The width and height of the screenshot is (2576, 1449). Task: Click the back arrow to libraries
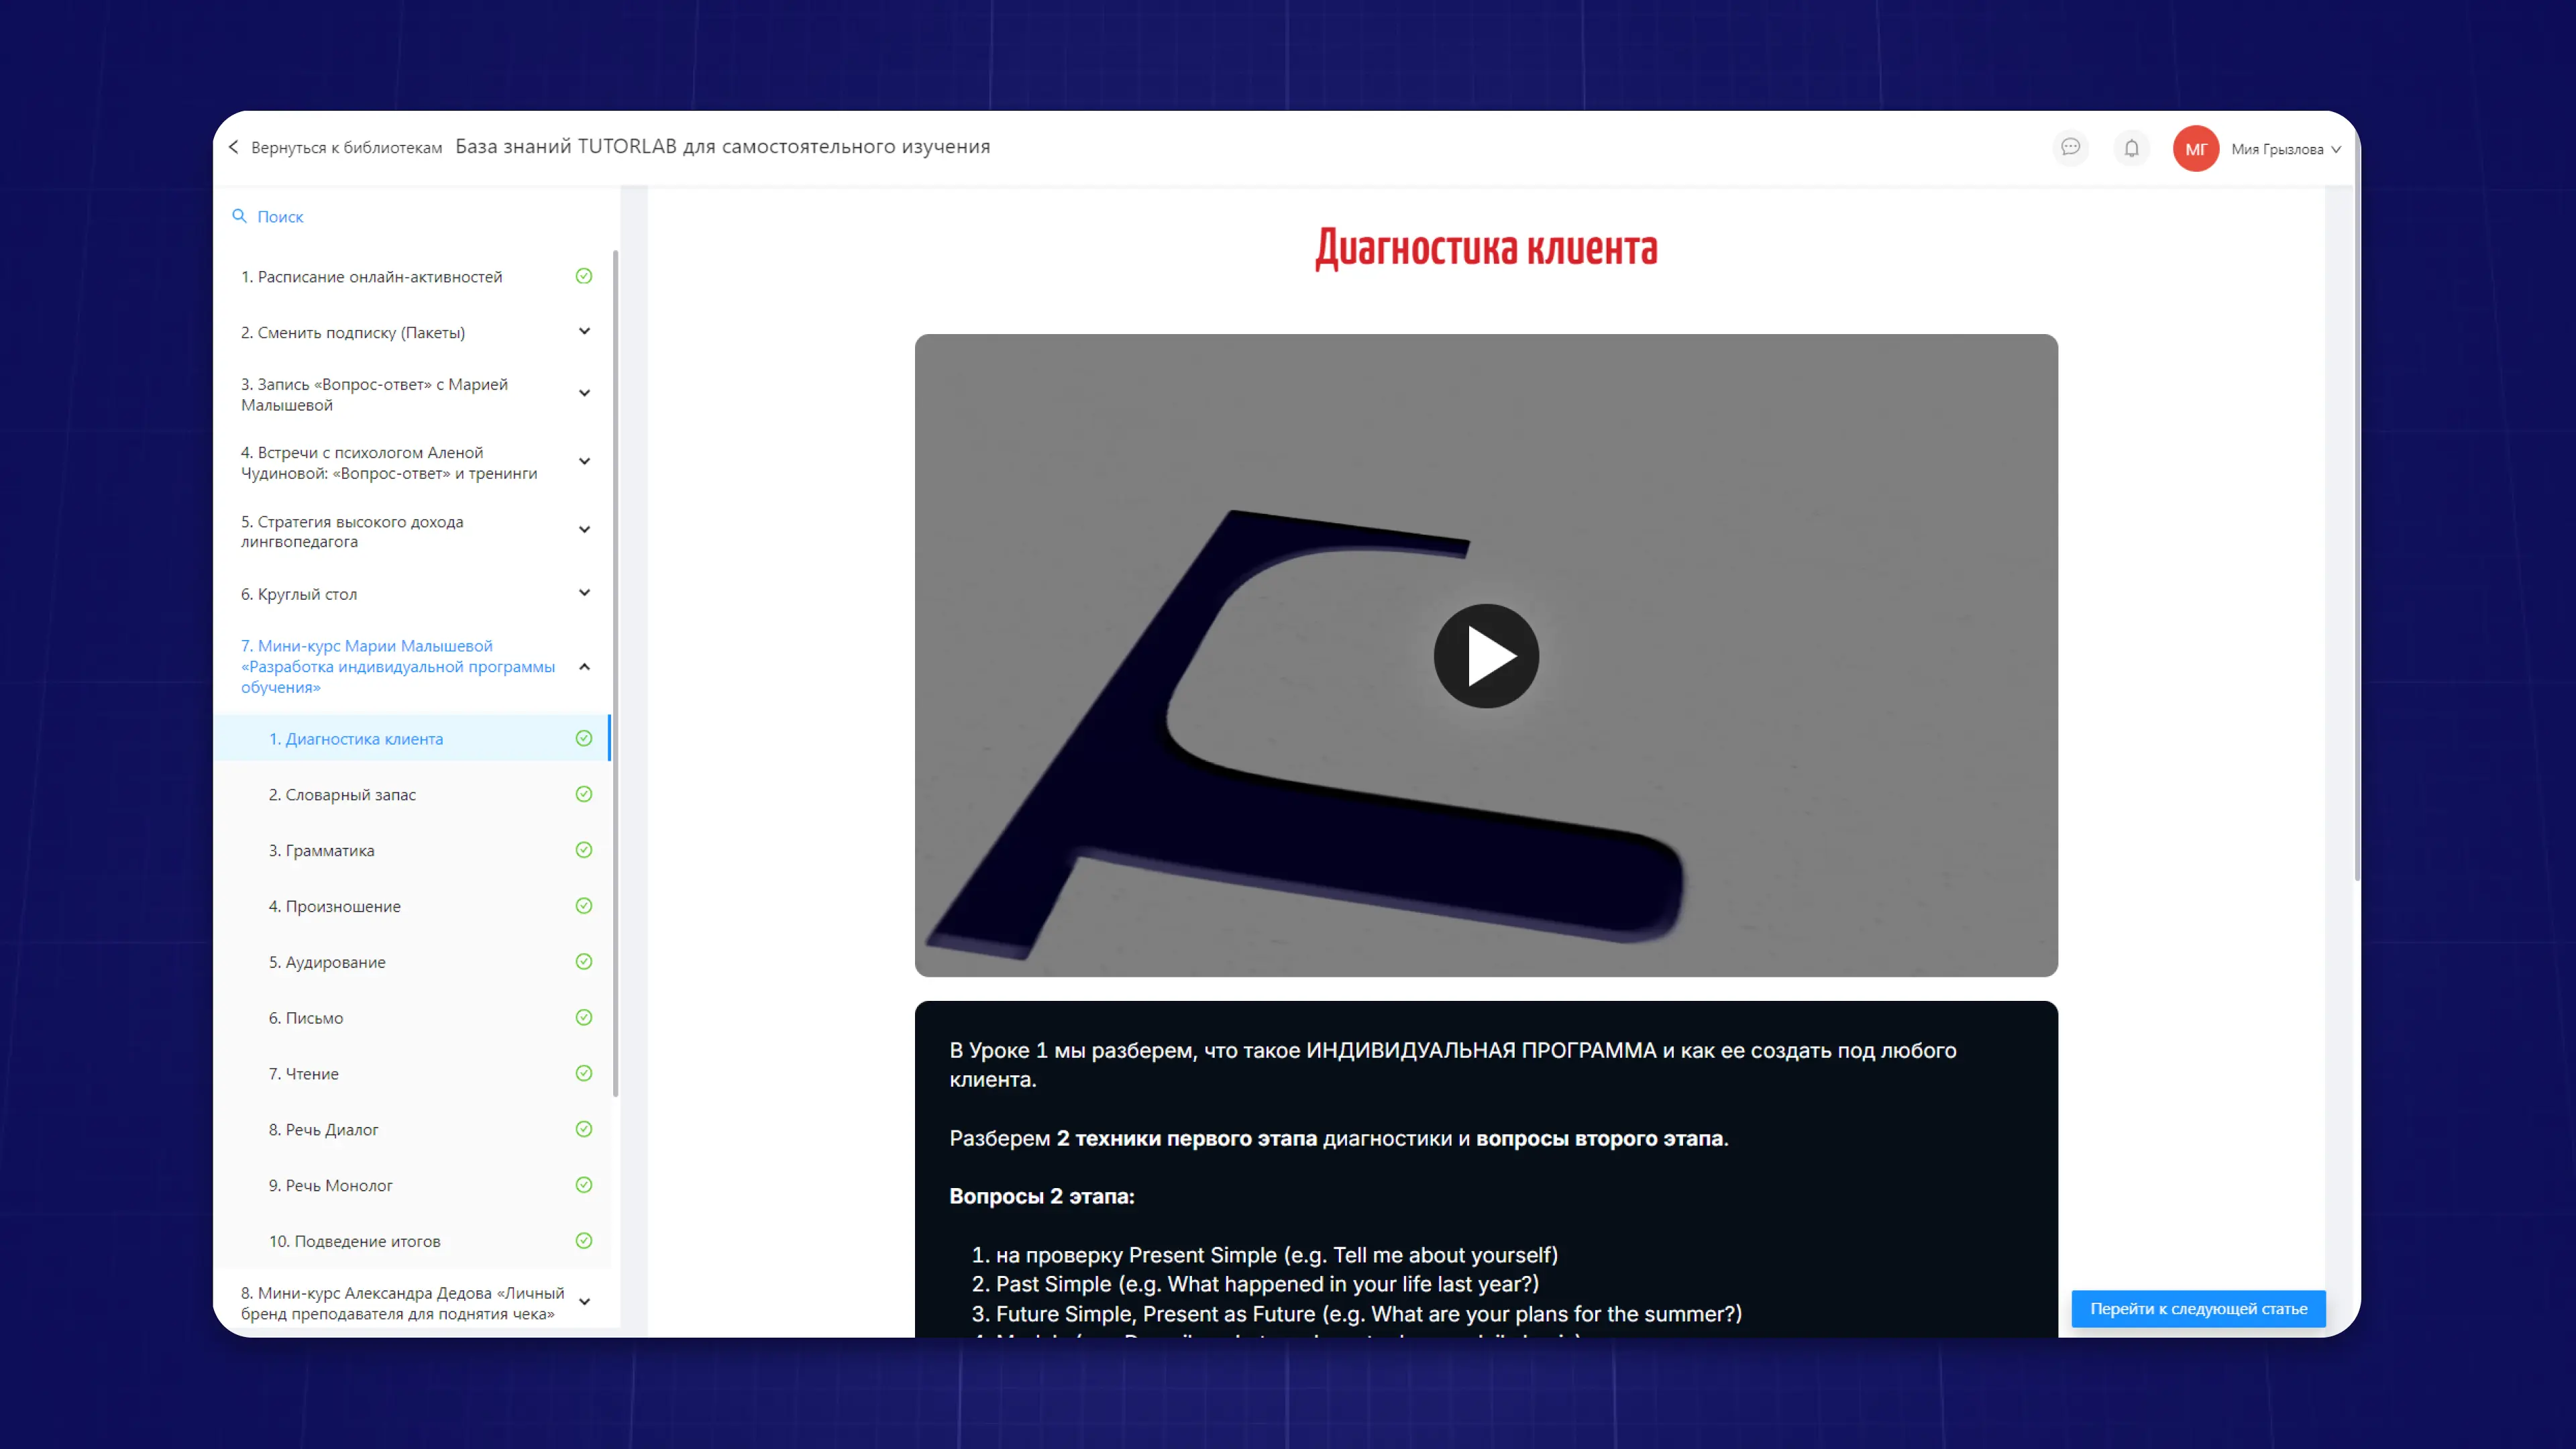click(x=234, y=147)
